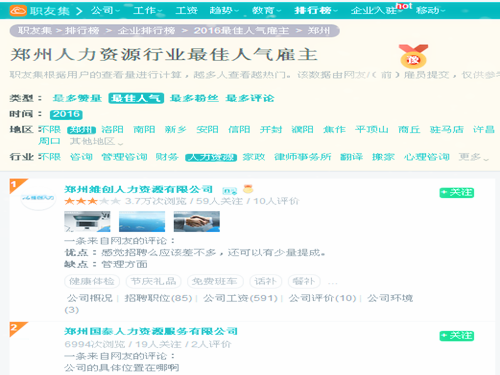Filter by industry 家政
This screenshot has height=375, width=500.
[x=254, y=157]
